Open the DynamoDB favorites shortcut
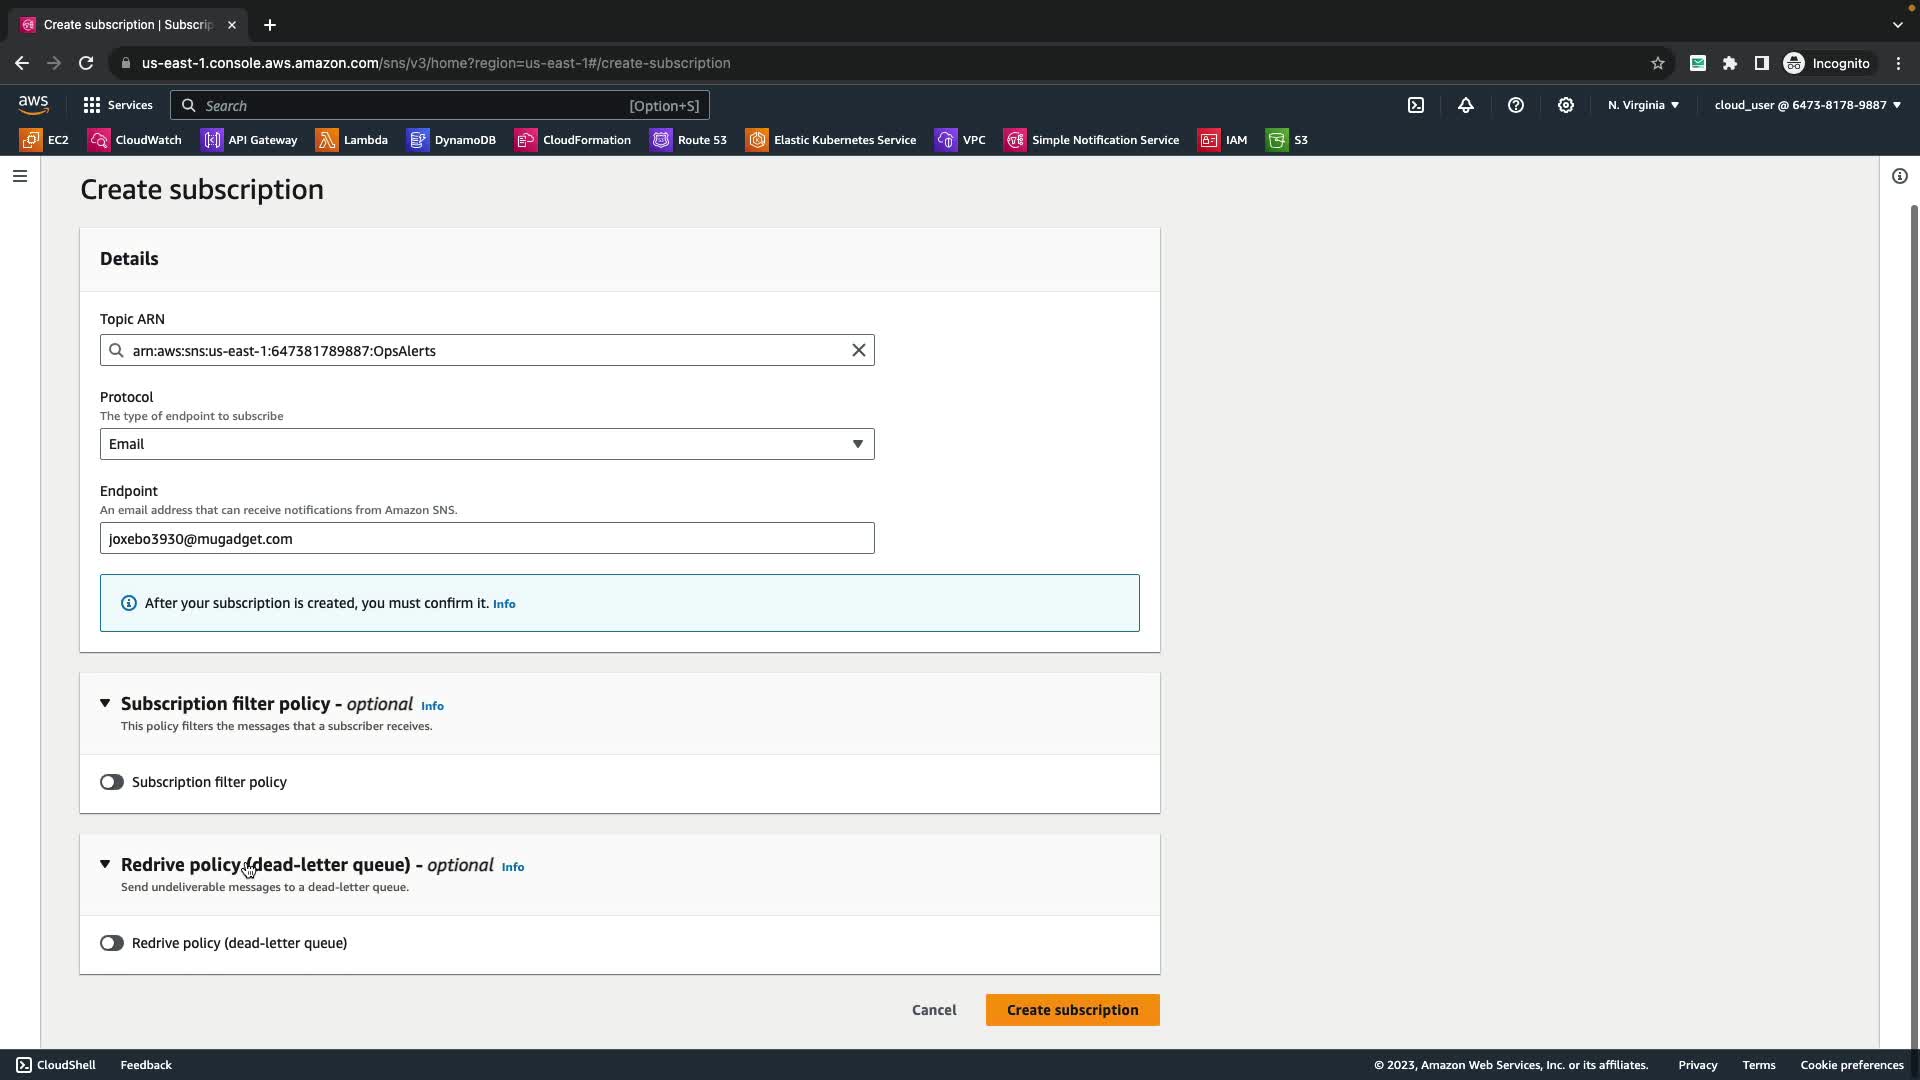Image resolution: width=1920 pixels, height=1080 pixels. (x=452, y=140)
